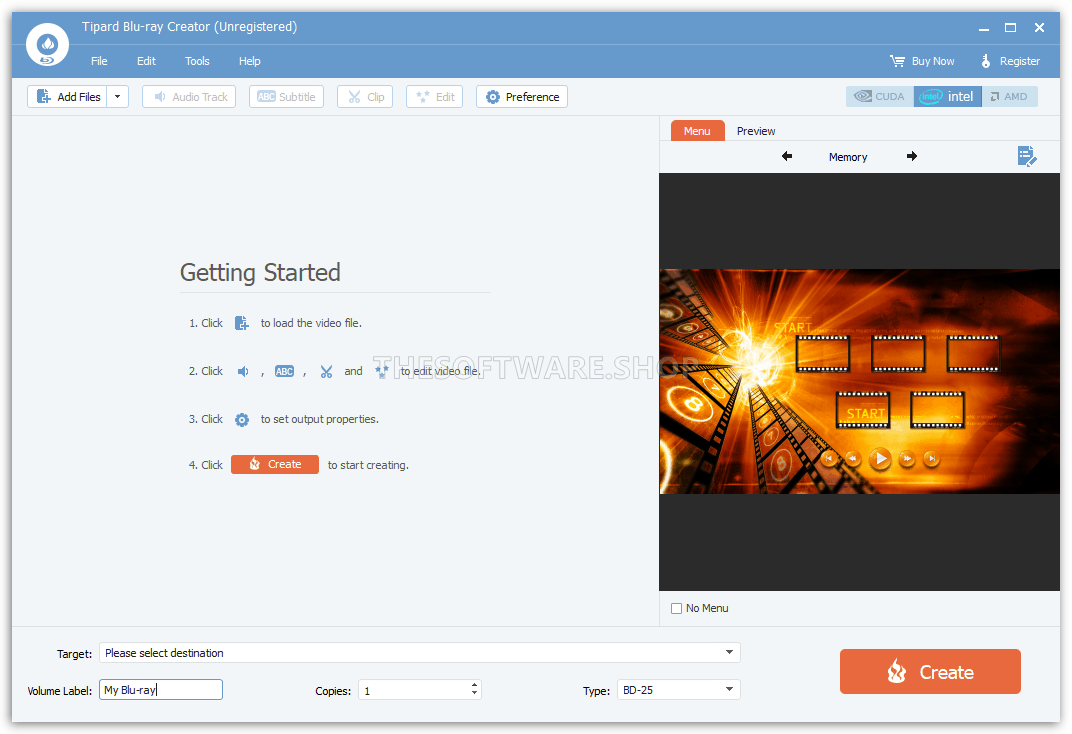Increase the Copies stepper value
This screenshot has height=734, width=1072.
(x=474, y=685)
